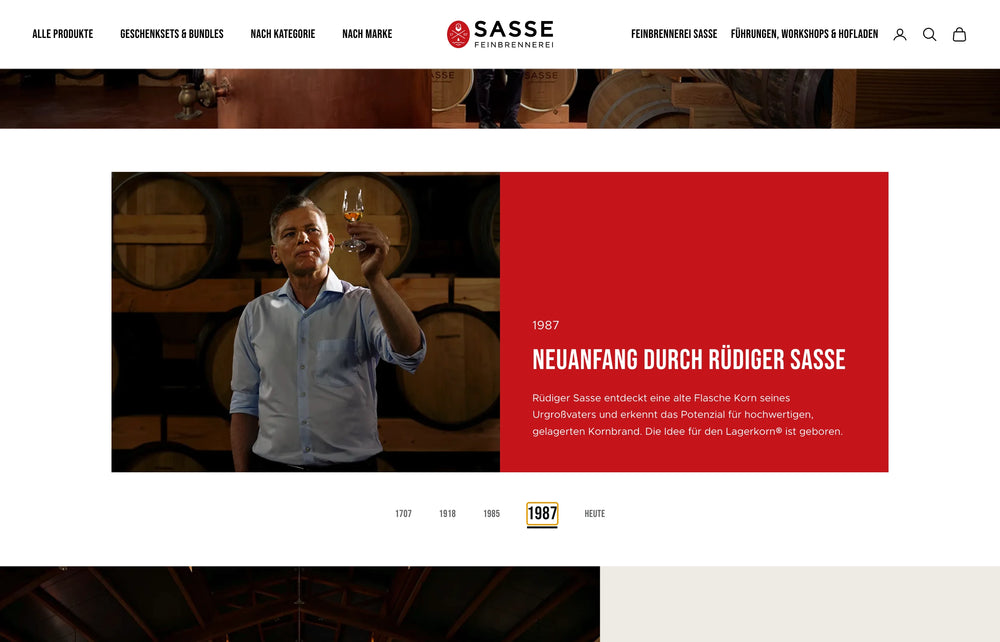Viewport: 1000px width, 642px height.
Task: Click the Sasse Feinbrennerei logo
Action: pos(500,34)
